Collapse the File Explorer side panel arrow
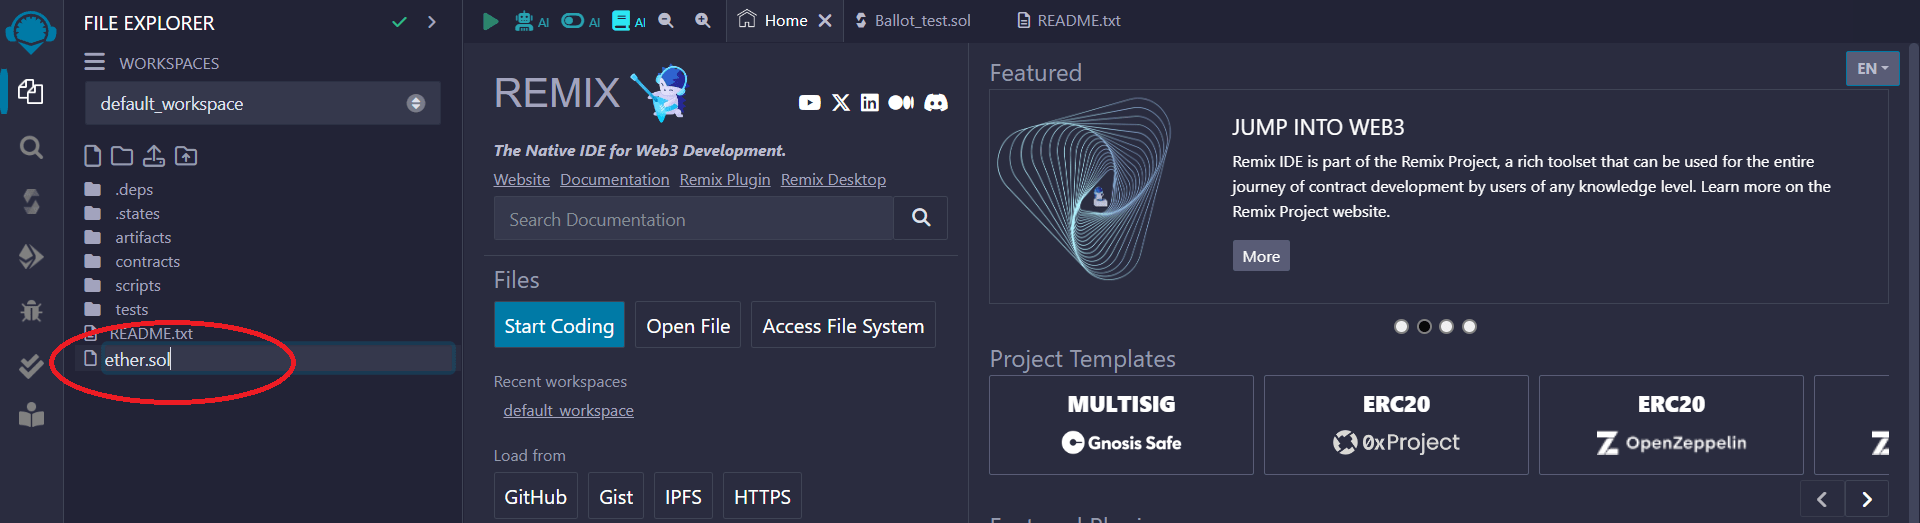This screenshot has width=1920, height=523. (432, 22)
